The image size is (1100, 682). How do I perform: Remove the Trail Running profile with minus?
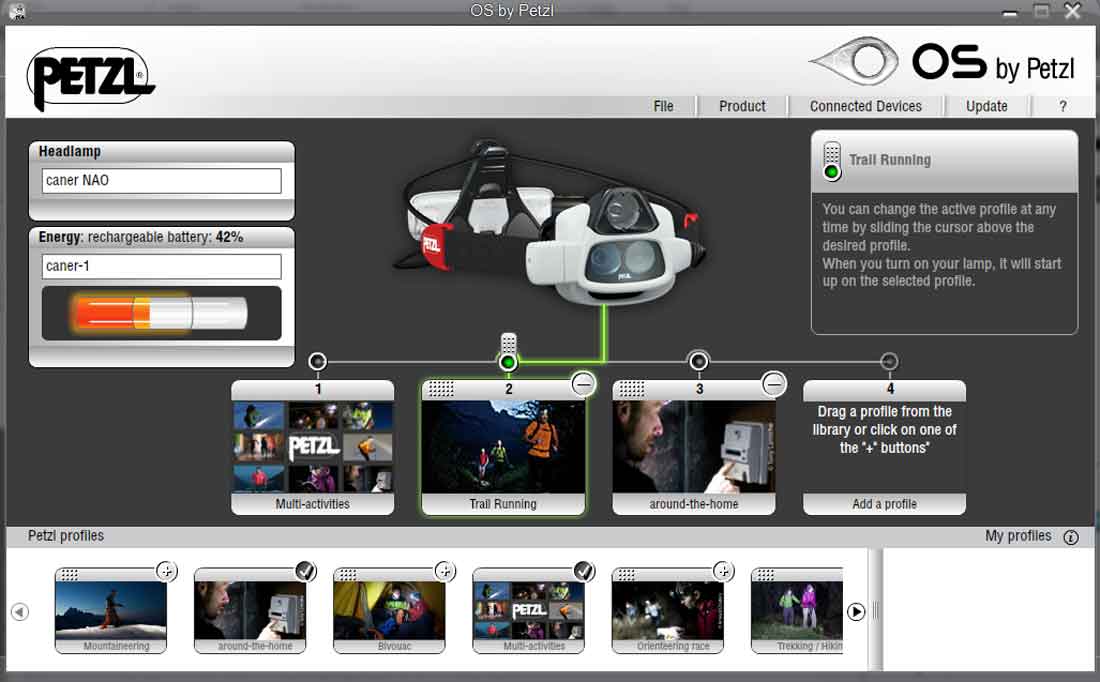point(583,384)
